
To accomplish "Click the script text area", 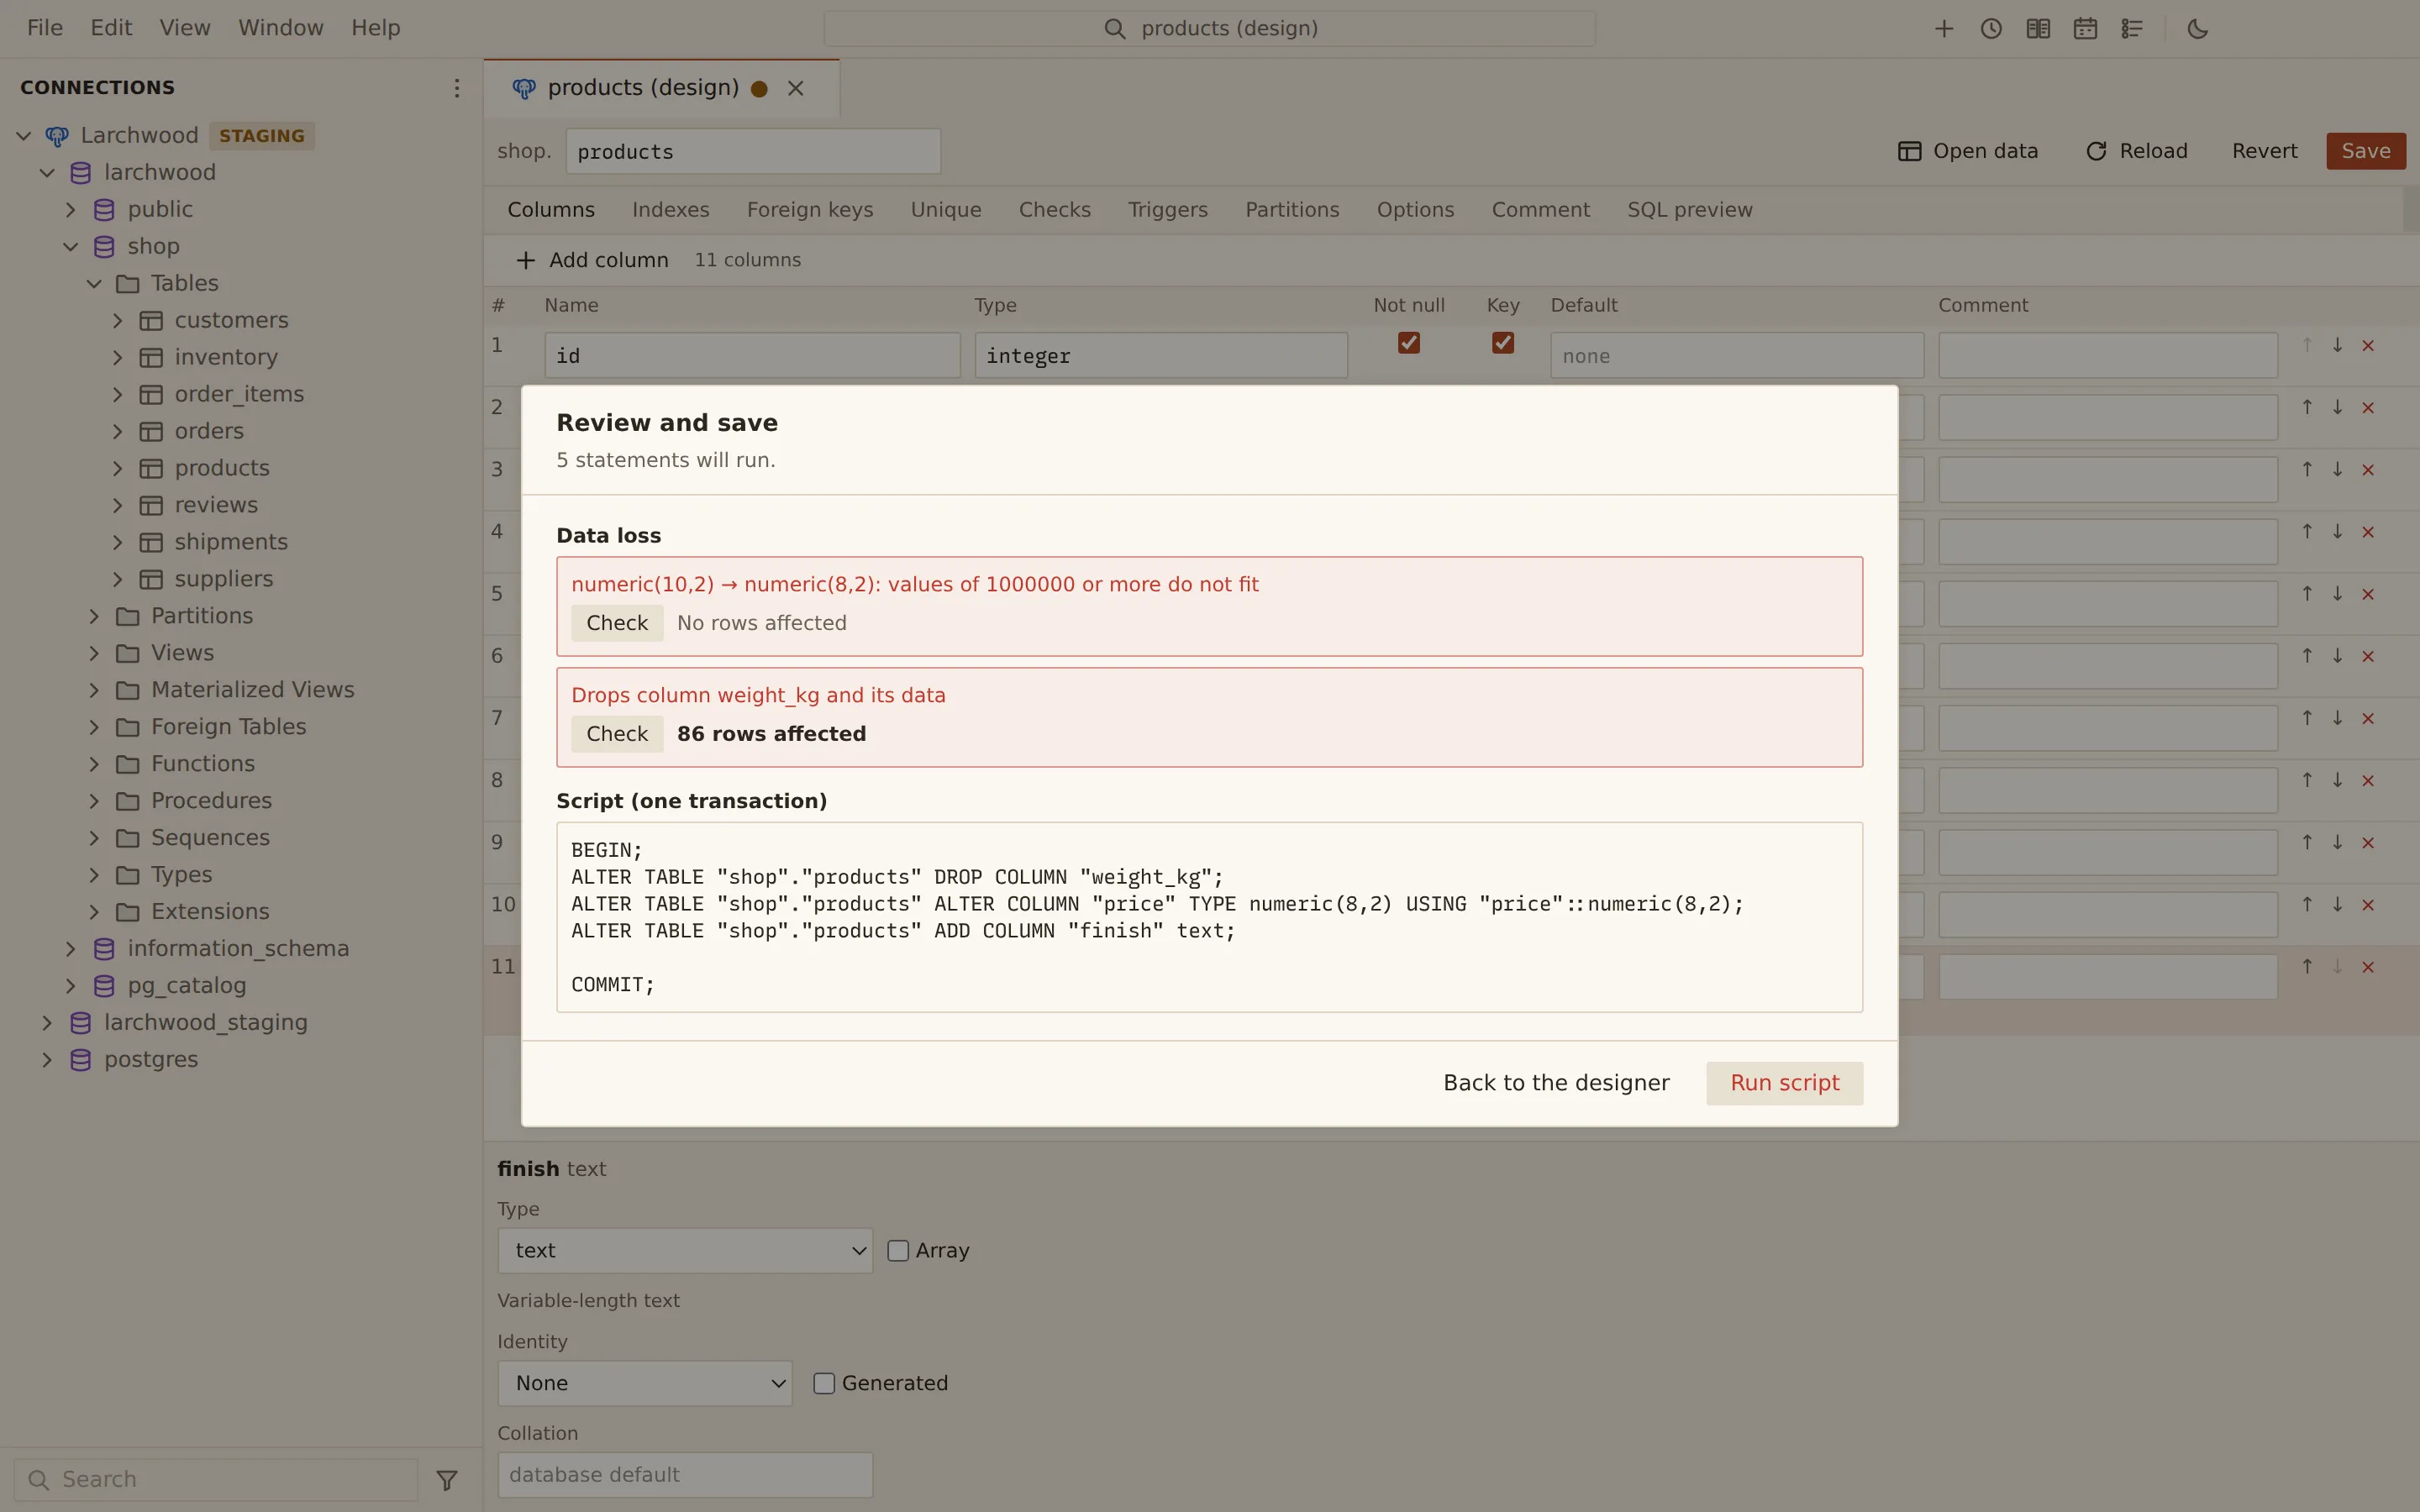I will [x=1209, y=918].
